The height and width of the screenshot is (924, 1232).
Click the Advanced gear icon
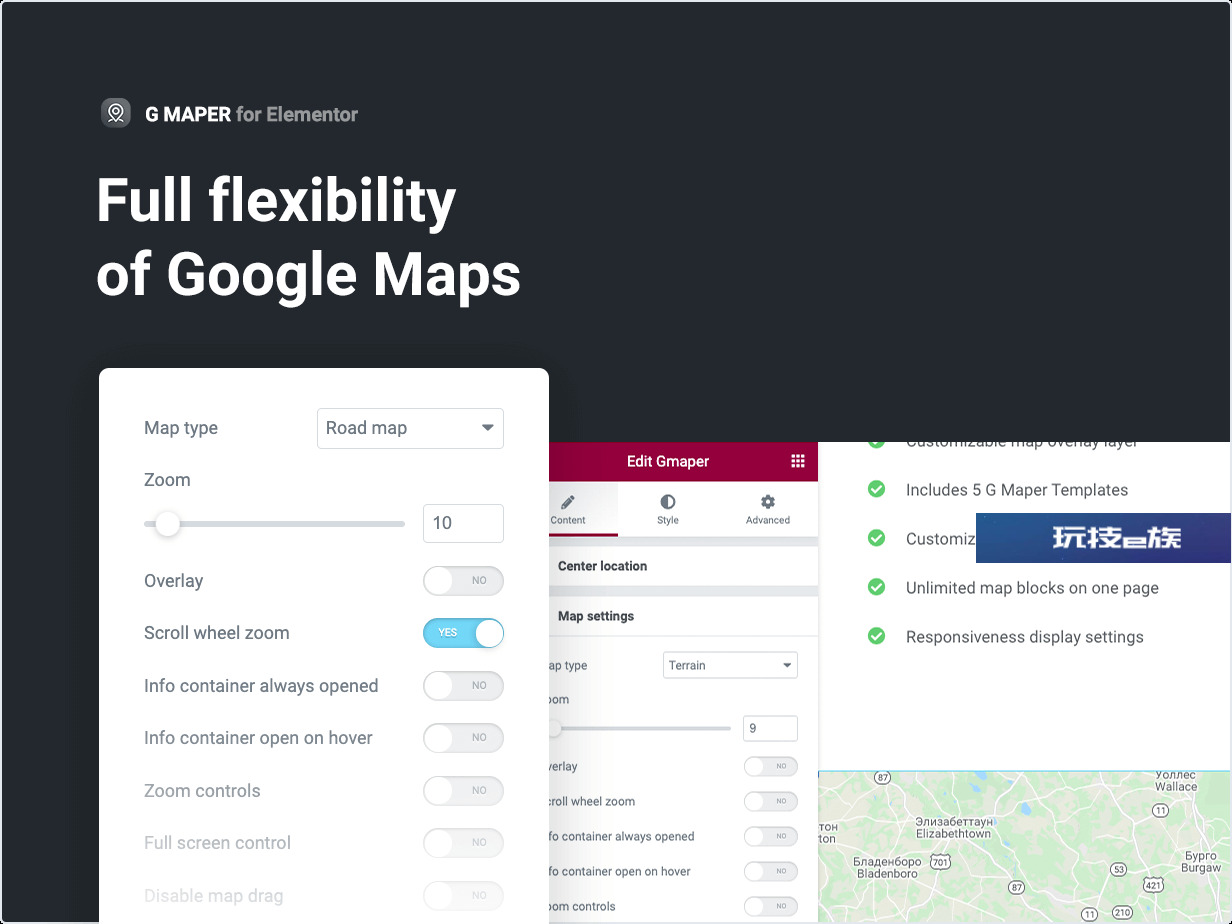[768, 502]
